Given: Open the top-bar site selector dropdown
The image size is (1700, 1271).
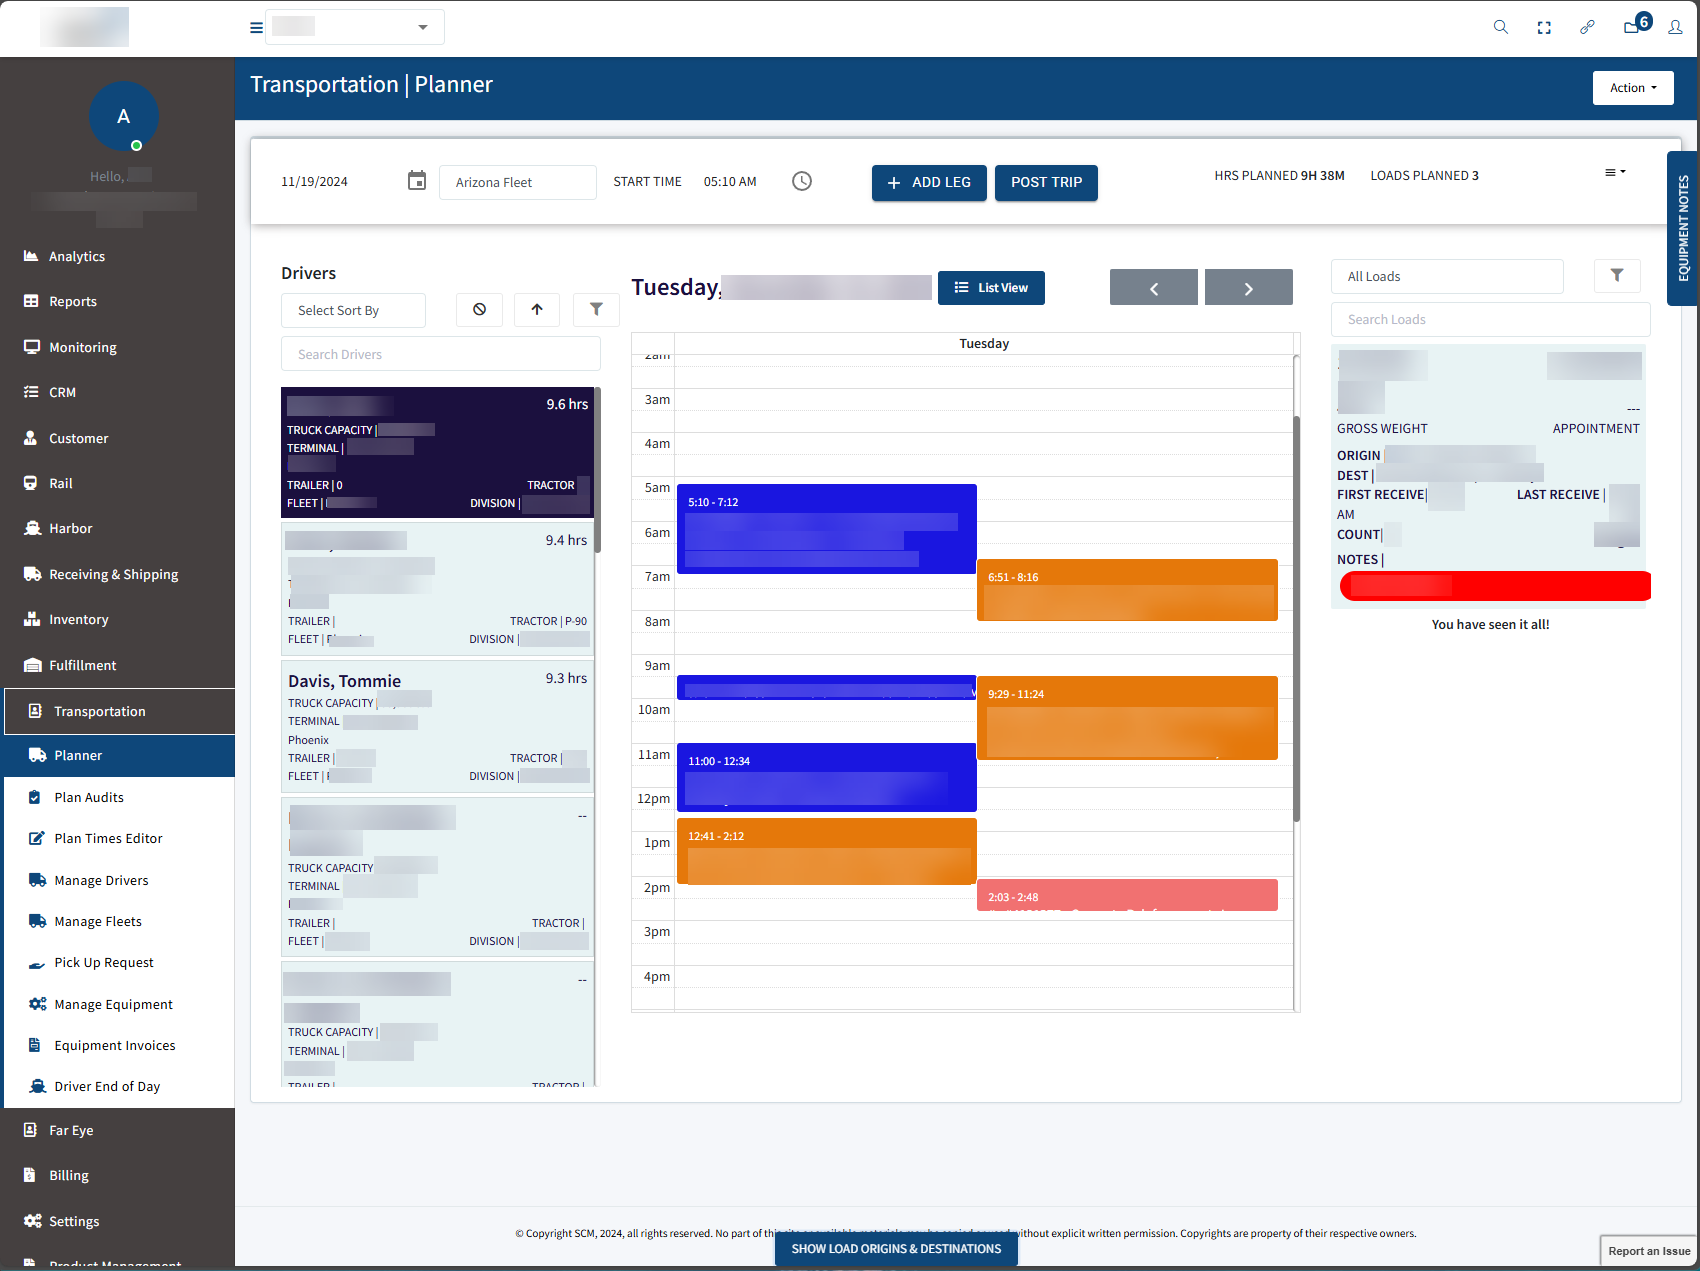Looking at the screenshot, I should click(x=355, y=27).
